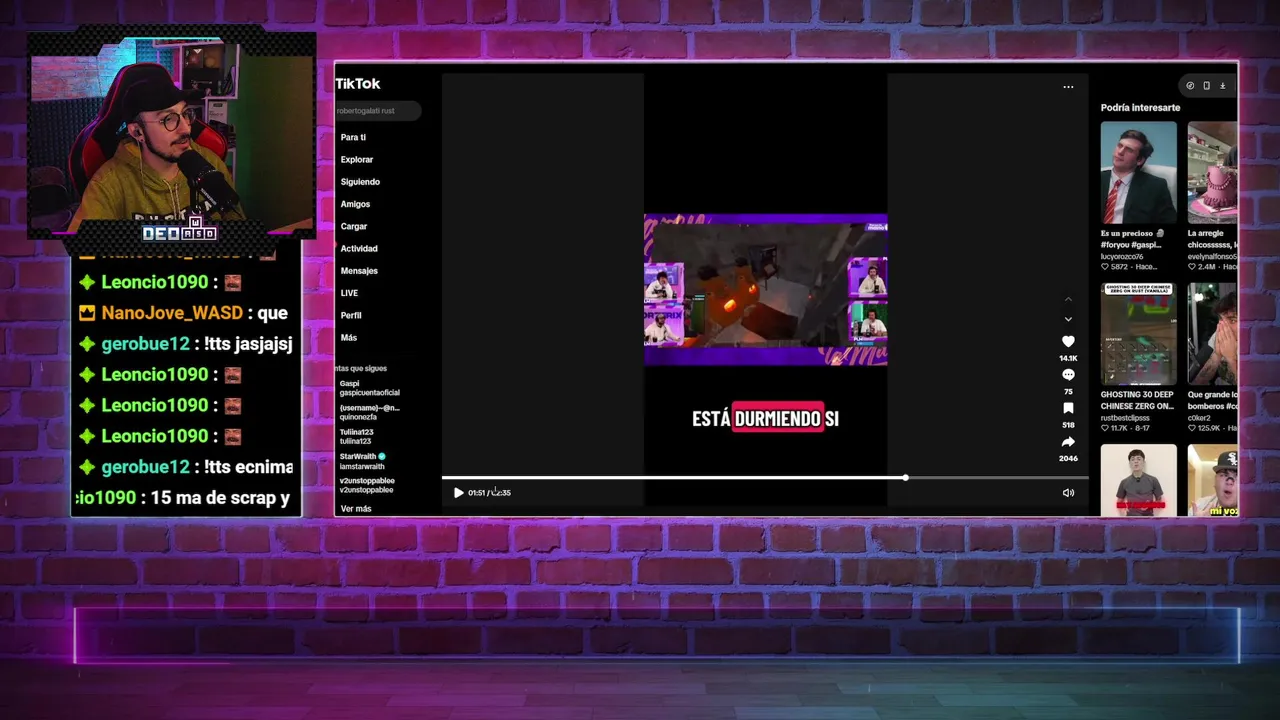The height and width of the screenshot is (720, 1280).
Task: Open Tuliina123 followed account
Action: pyautogui.click(x=356, y=437)
